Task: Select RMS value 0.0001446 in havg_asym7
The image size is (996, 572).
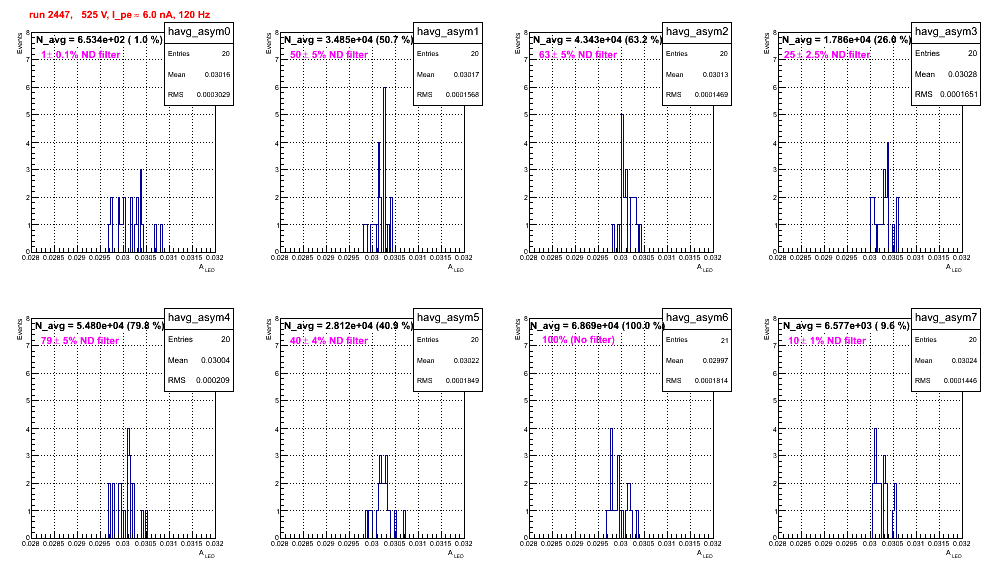Action: coord(960,381)
